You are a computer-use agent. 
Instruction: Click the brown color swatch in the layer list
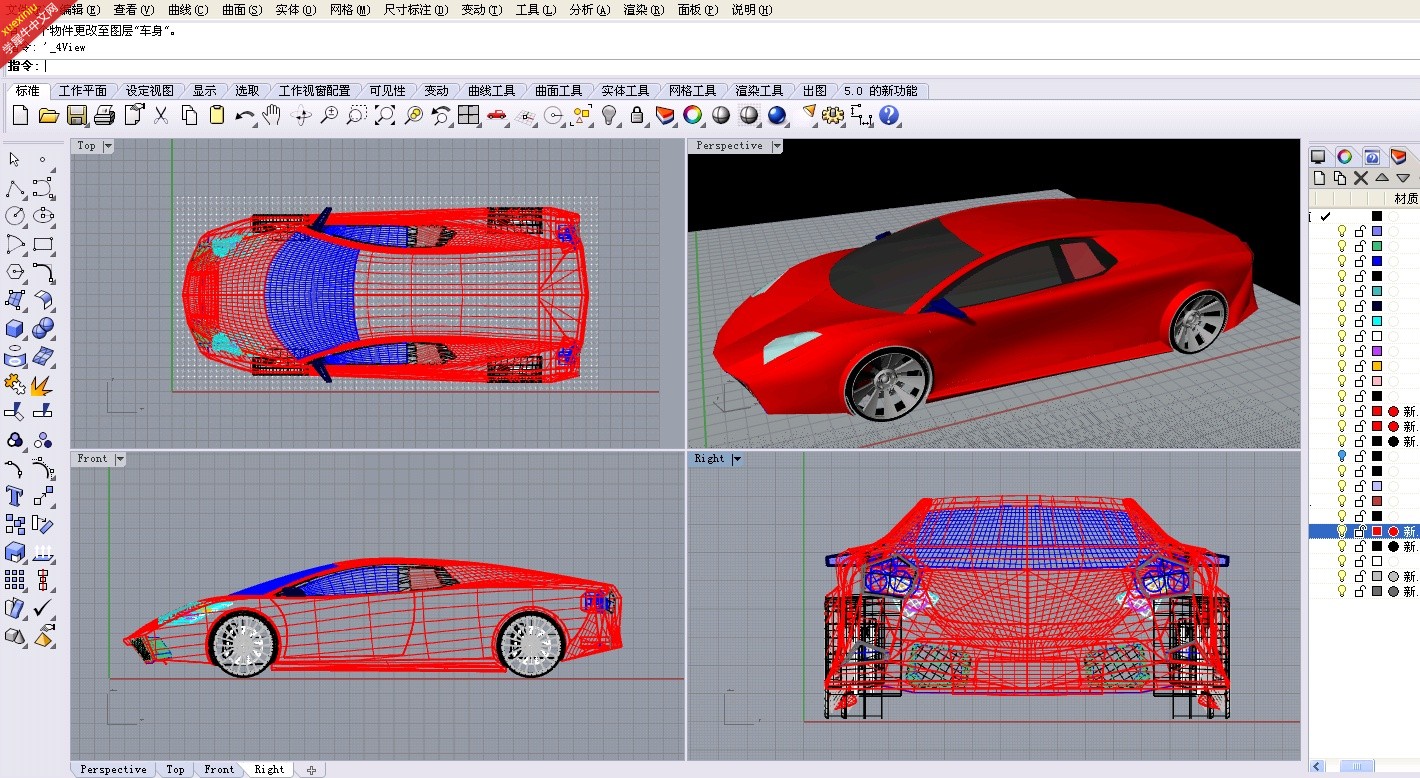[x=1377, y=501]
